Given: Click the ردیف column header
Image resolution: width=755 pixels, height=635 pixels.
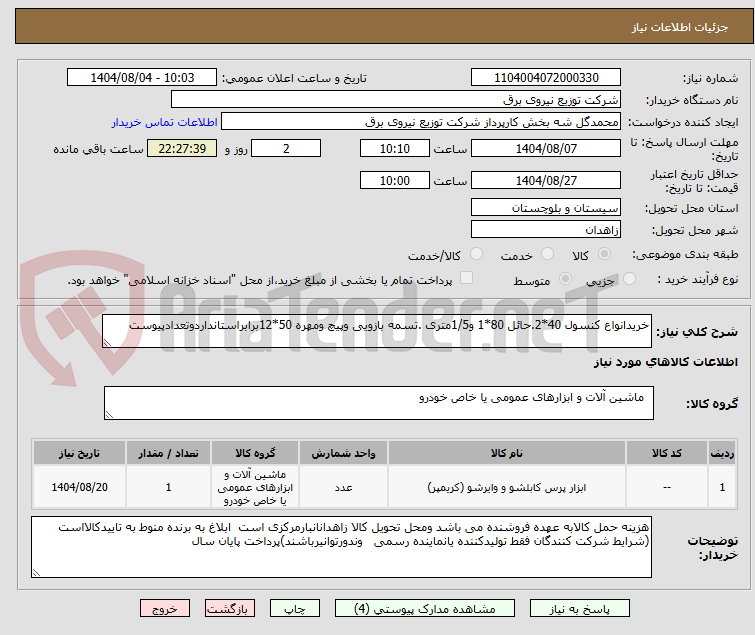Looking at the screenshot, I should coord(722,453).
